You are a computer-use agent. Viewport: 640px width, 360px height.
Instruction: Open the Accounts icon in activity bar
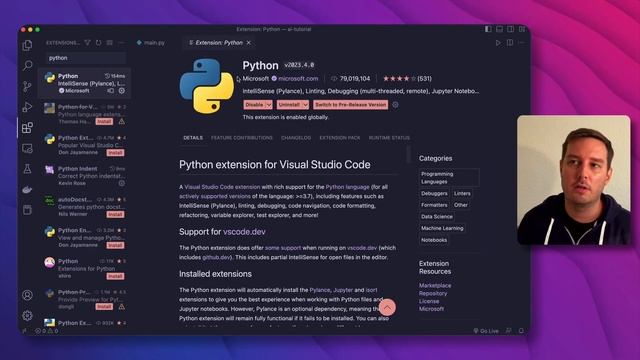[27, 295]
